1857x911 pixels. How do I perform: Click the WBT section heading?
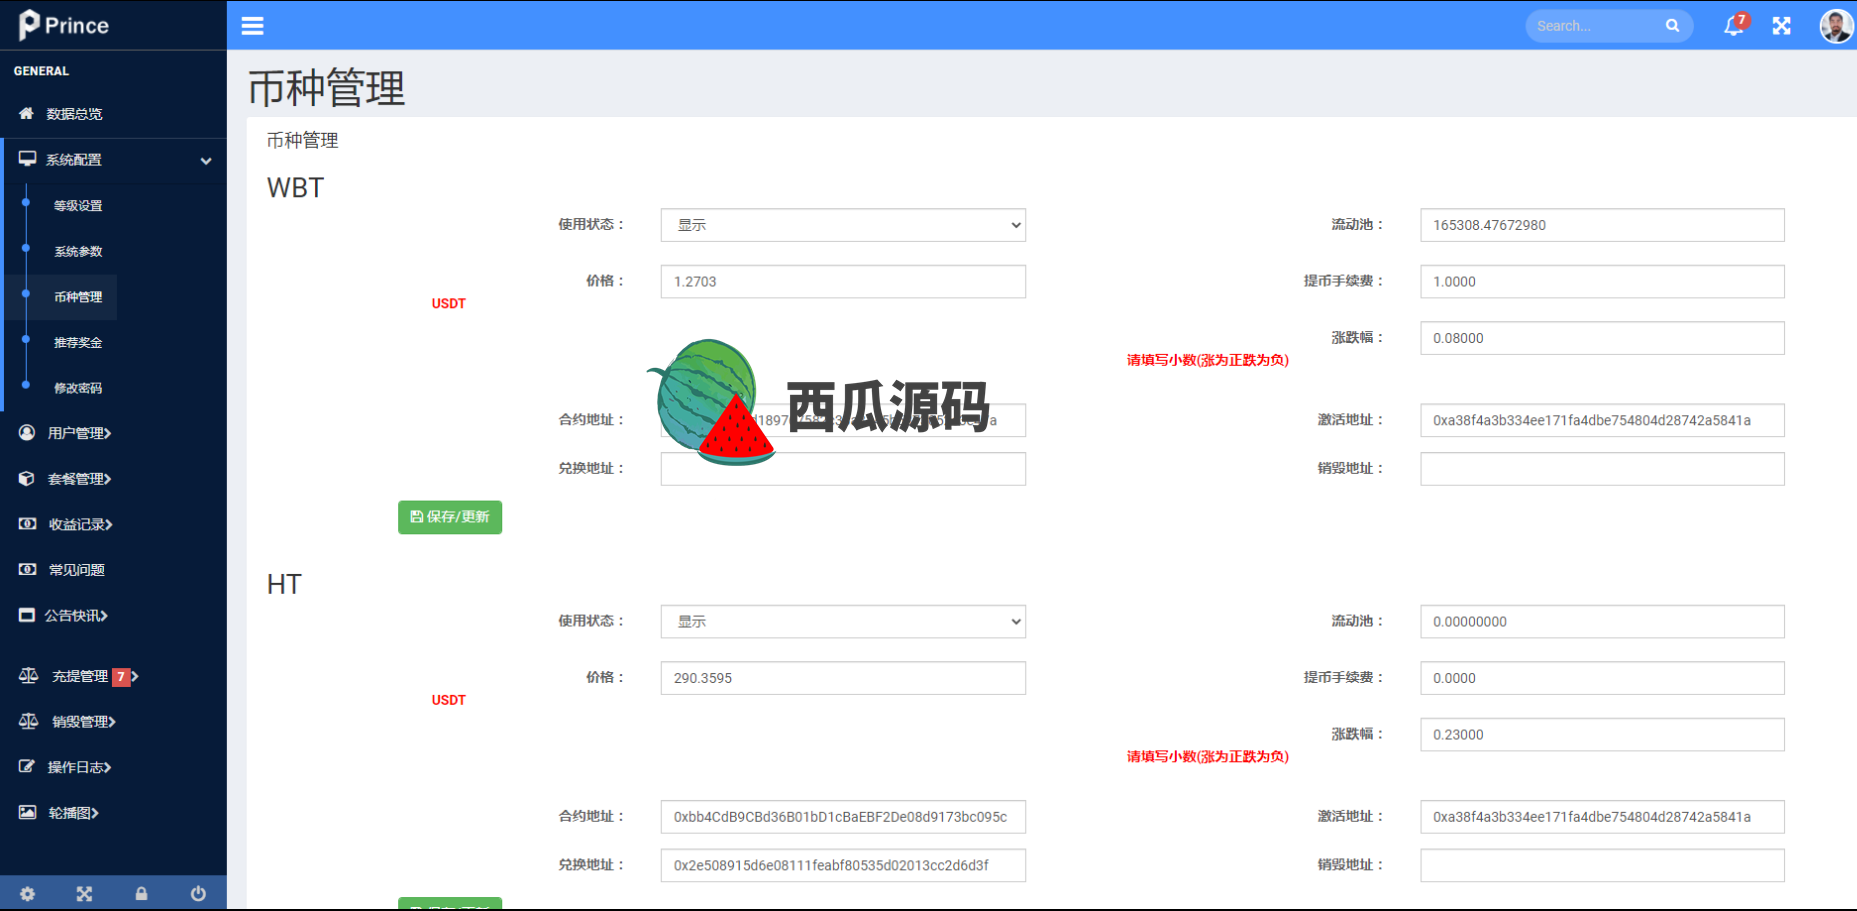point(295,188)
